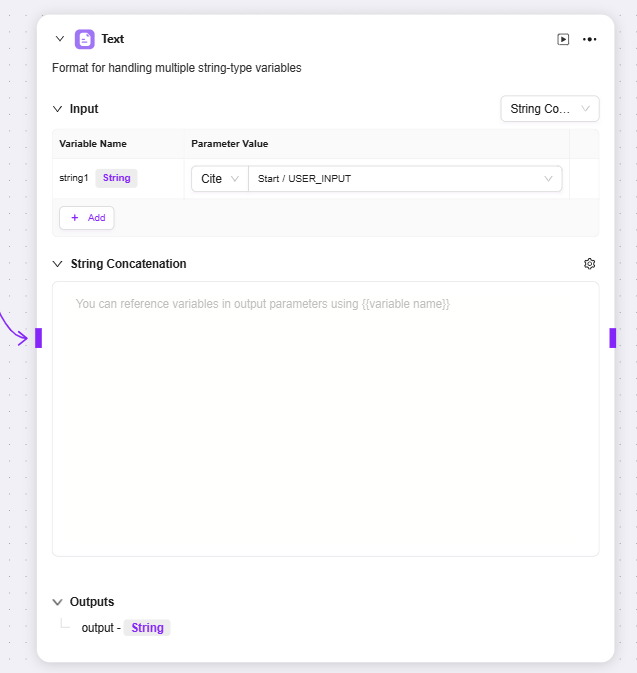Open String Concatenation settings gear
This screenshot has width=637, height=673.
[x=589, y=264]
